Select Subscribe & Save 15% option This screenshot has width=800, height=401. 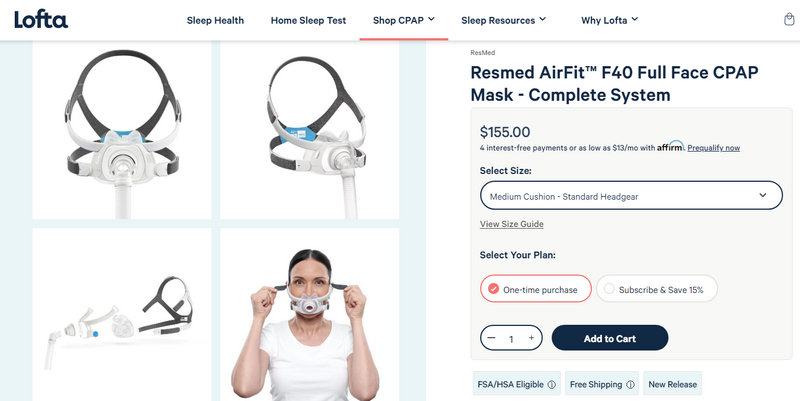657,289
